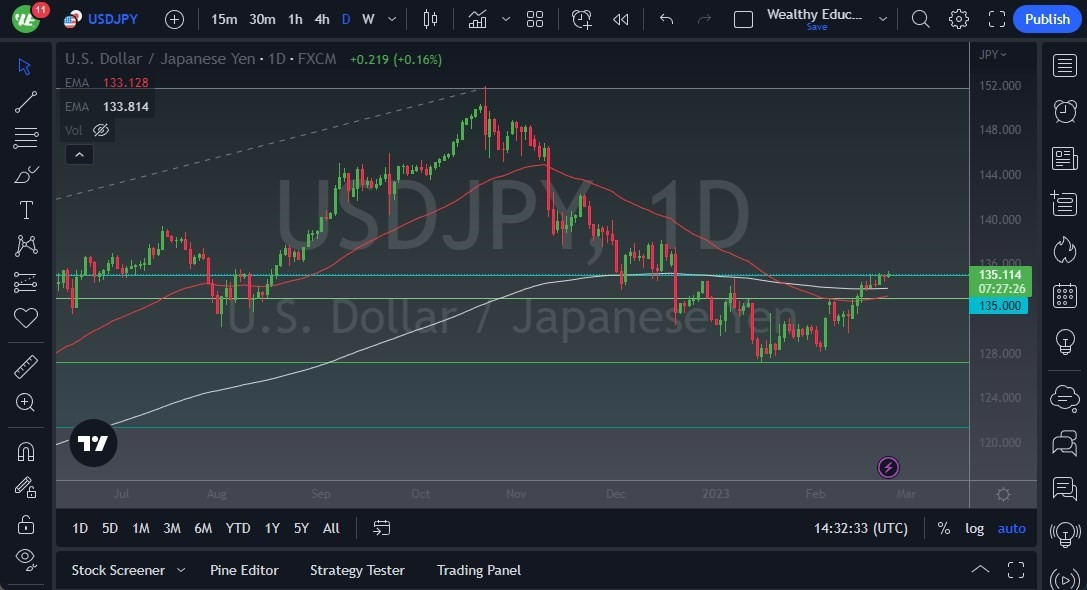Image resolution: width=1087 pixels, height=590 pixels.
Task: Activate the magnet snap mode tool
Action: (26, 450)
